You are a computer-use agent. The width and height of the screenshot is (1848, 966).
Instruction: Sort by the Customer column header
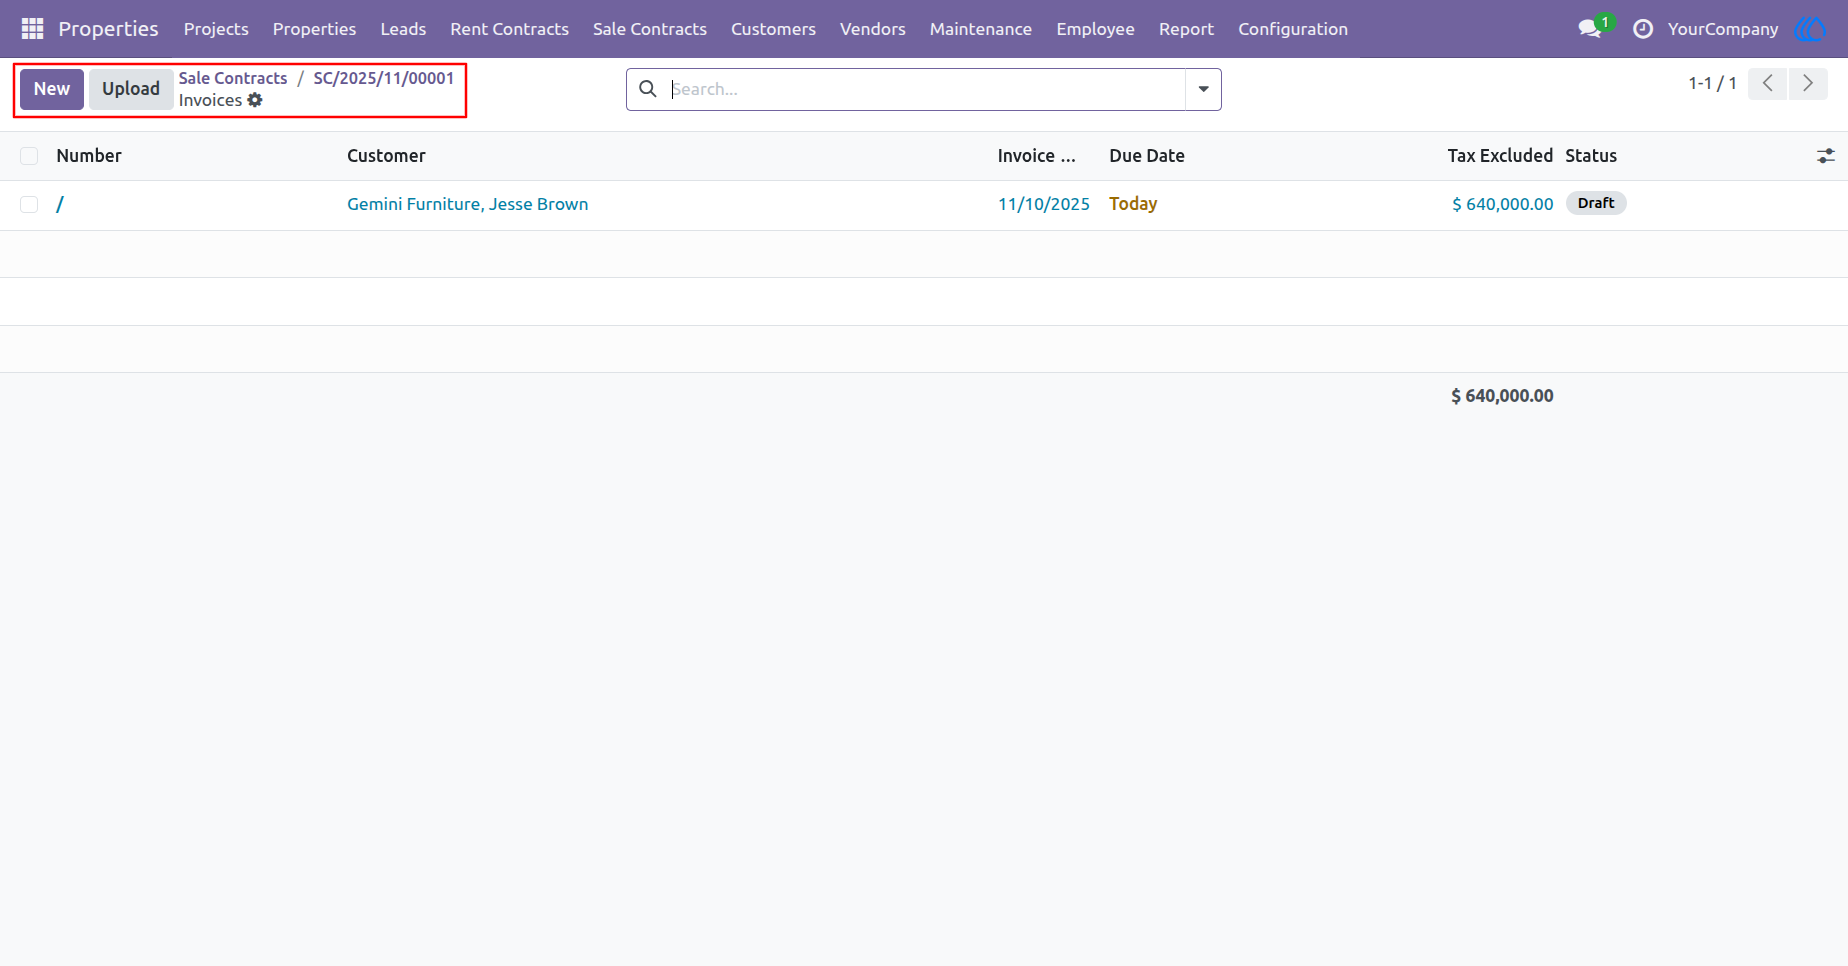coord(386,156)
